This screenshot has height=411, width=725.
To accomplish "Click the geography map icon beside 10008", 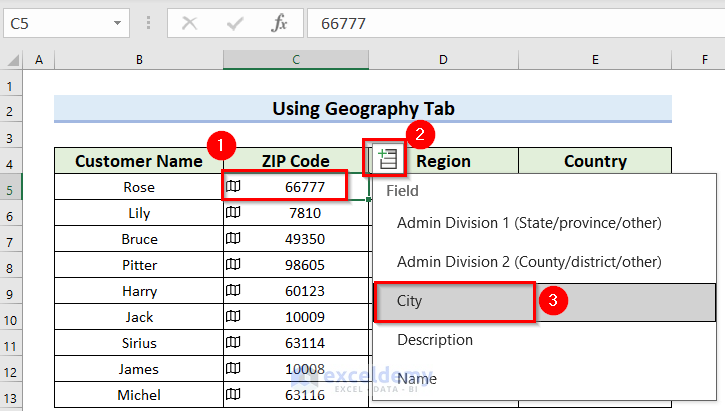I will (x=233, y=368).
